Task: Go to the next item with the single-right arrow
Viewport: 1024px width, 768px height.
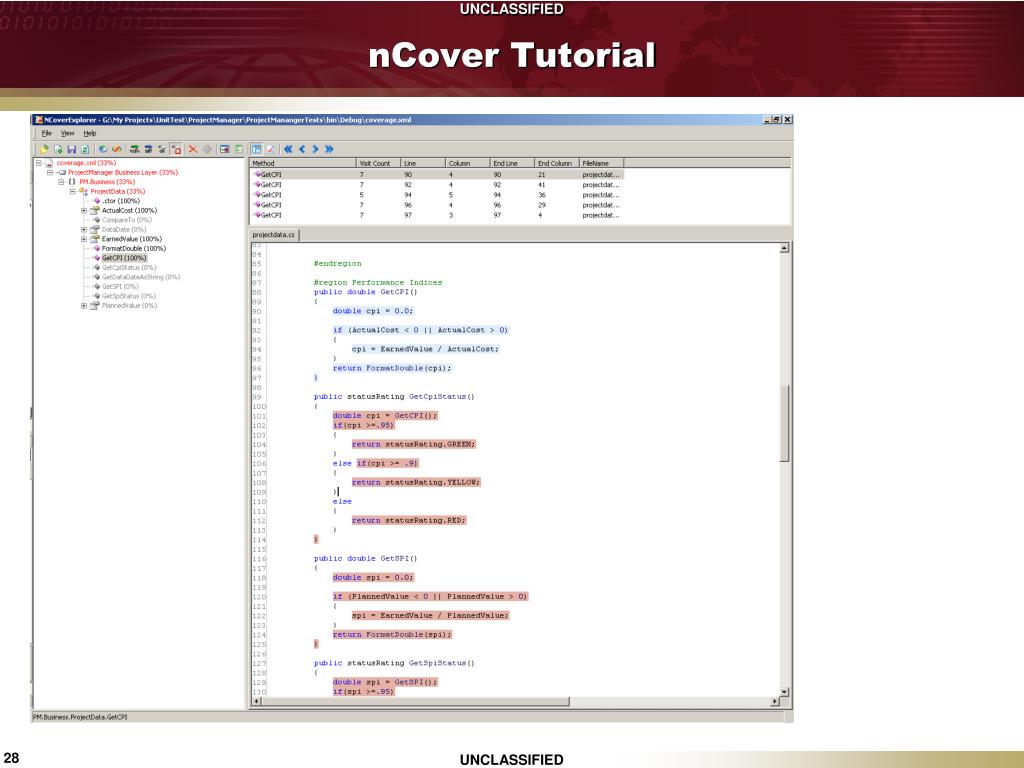Action: coord(315,150)
